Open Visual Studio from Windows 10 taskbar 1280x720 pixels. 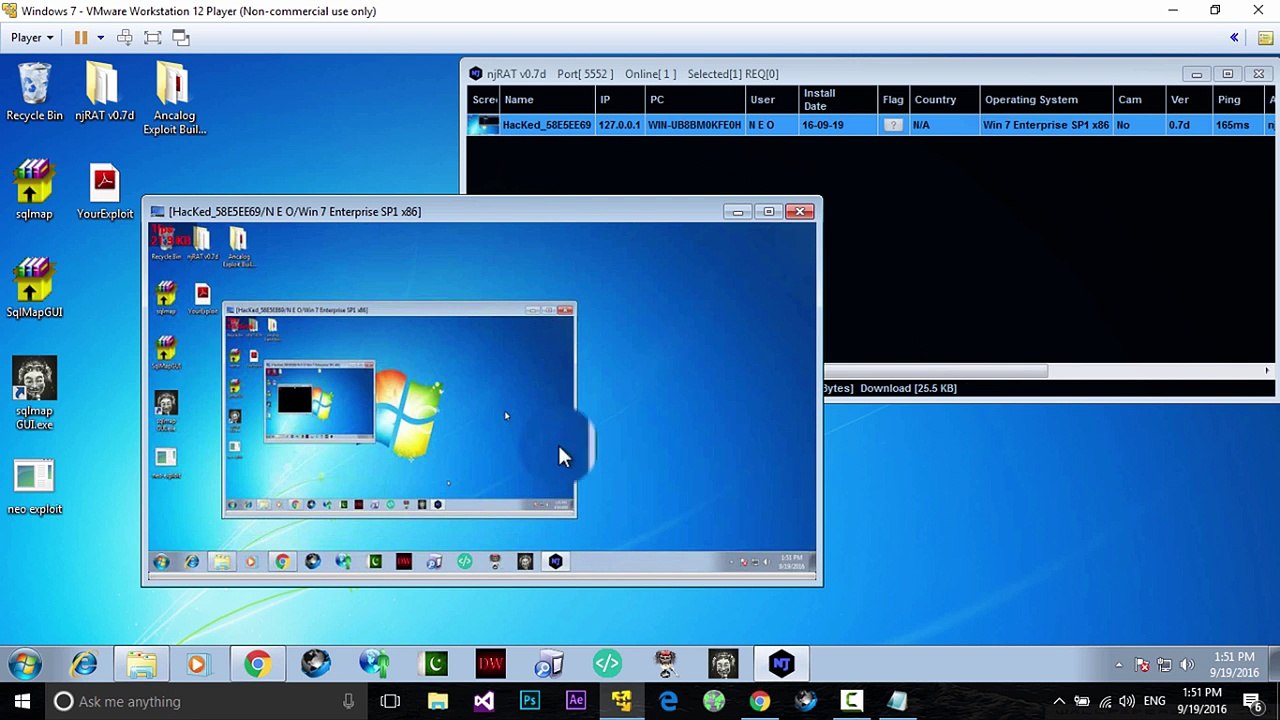pos(484,702)
